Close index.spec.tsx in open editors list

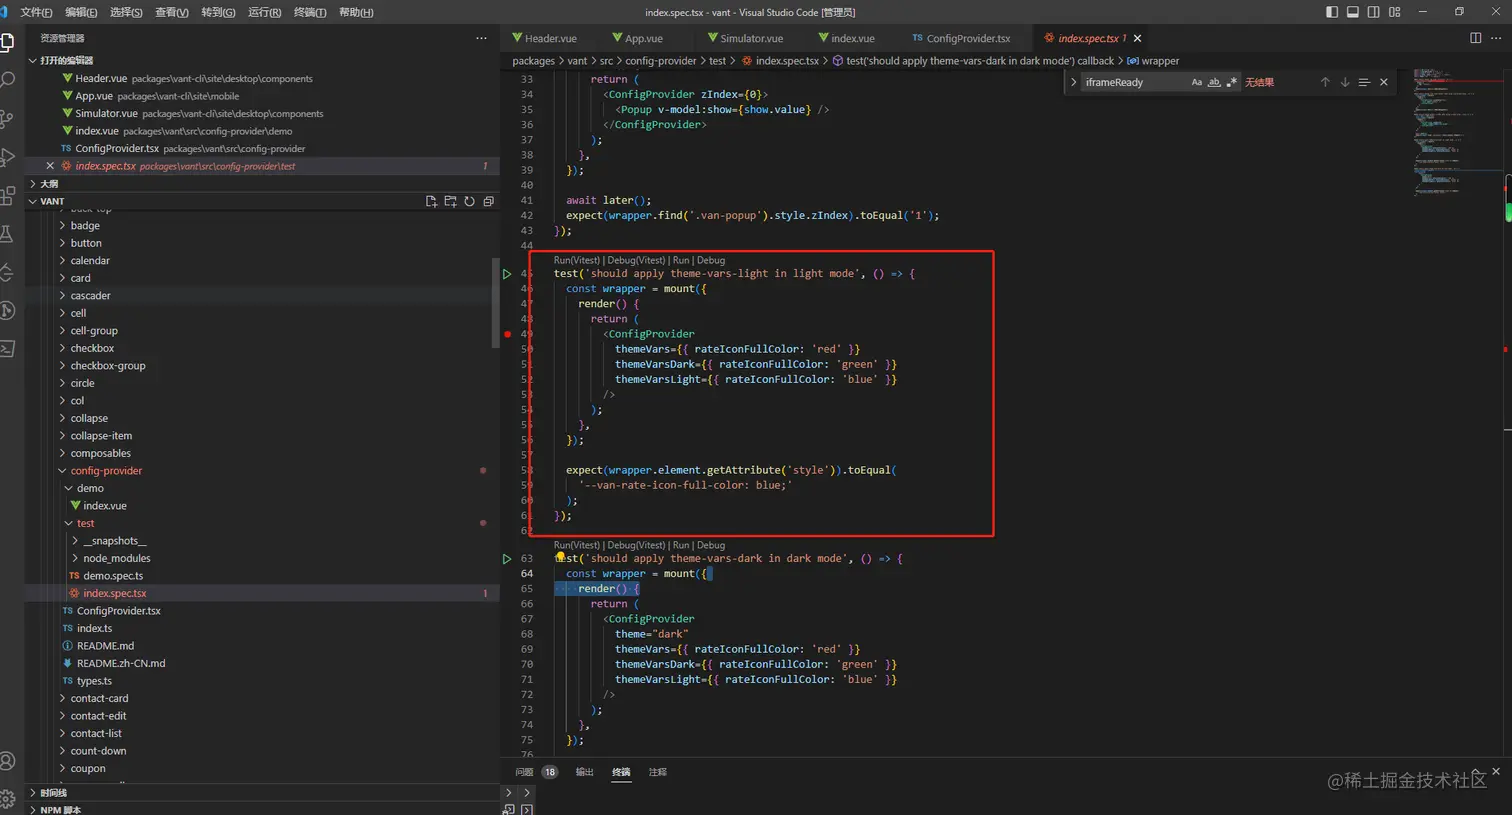50,166
